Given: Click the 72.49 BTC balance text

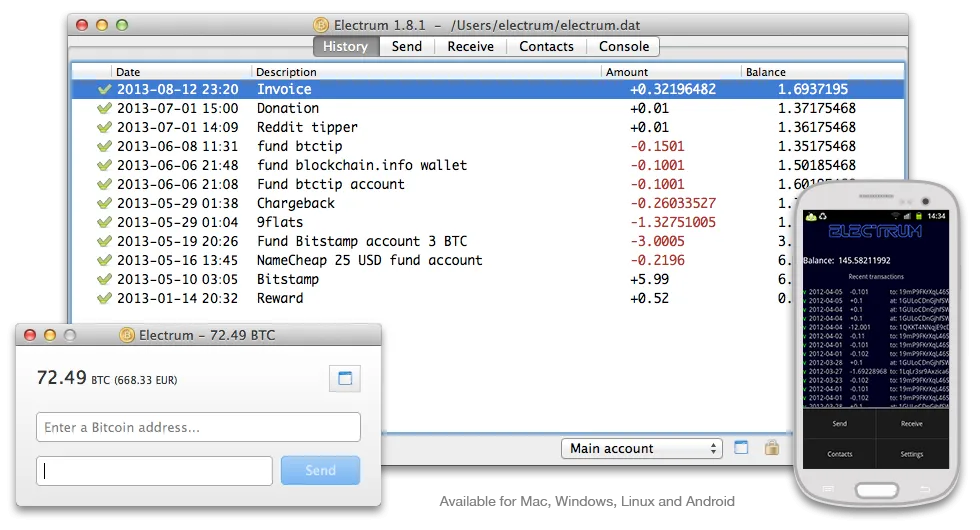Looking at the screenshot, I should click(x=107, y=378).
